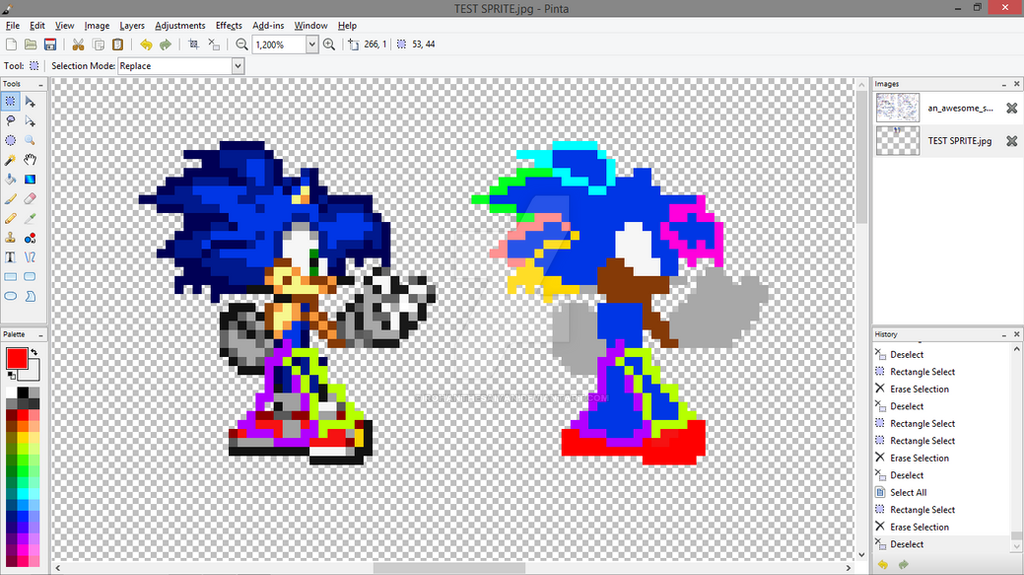Click Select All in History panel
Screen dimensions: 1024x575
pyautogui.click(x=908, y=493)
